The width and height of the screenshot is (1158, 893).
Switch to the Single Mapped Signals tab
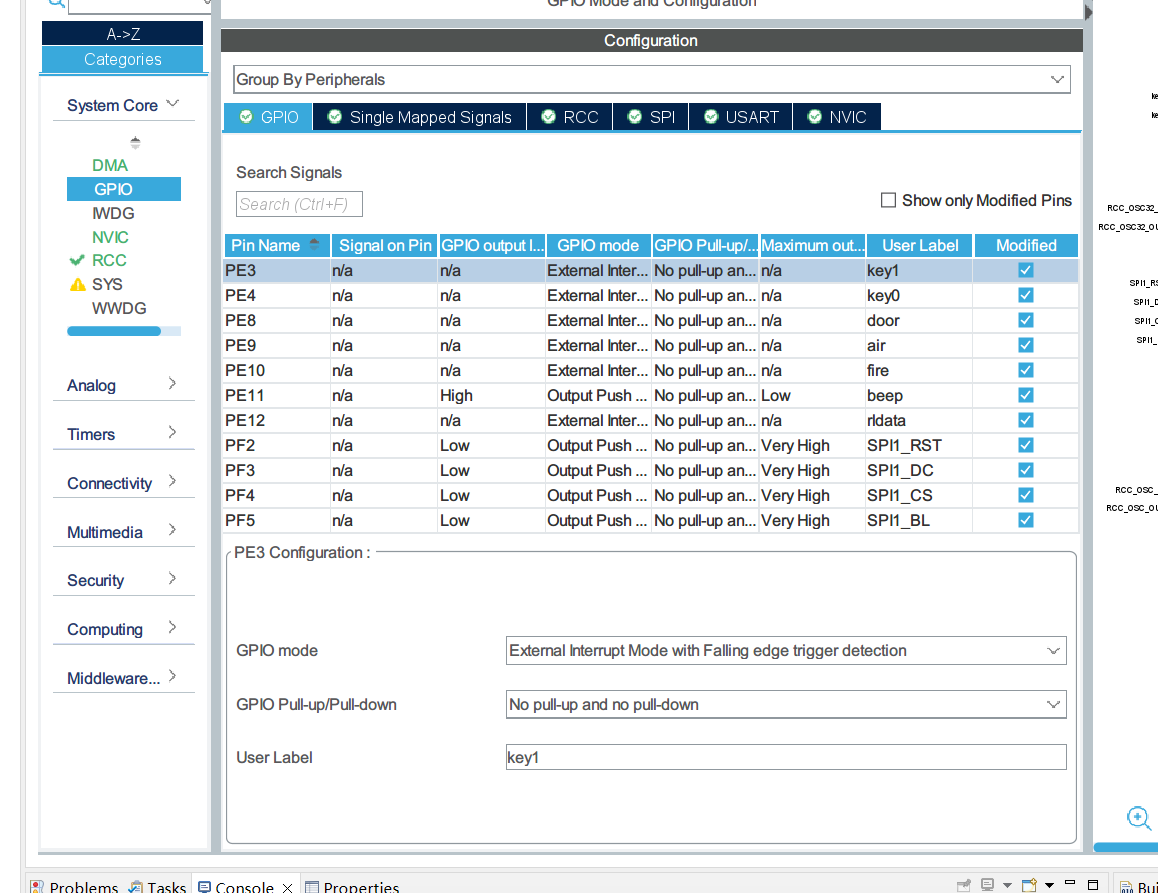coord(419,117)
